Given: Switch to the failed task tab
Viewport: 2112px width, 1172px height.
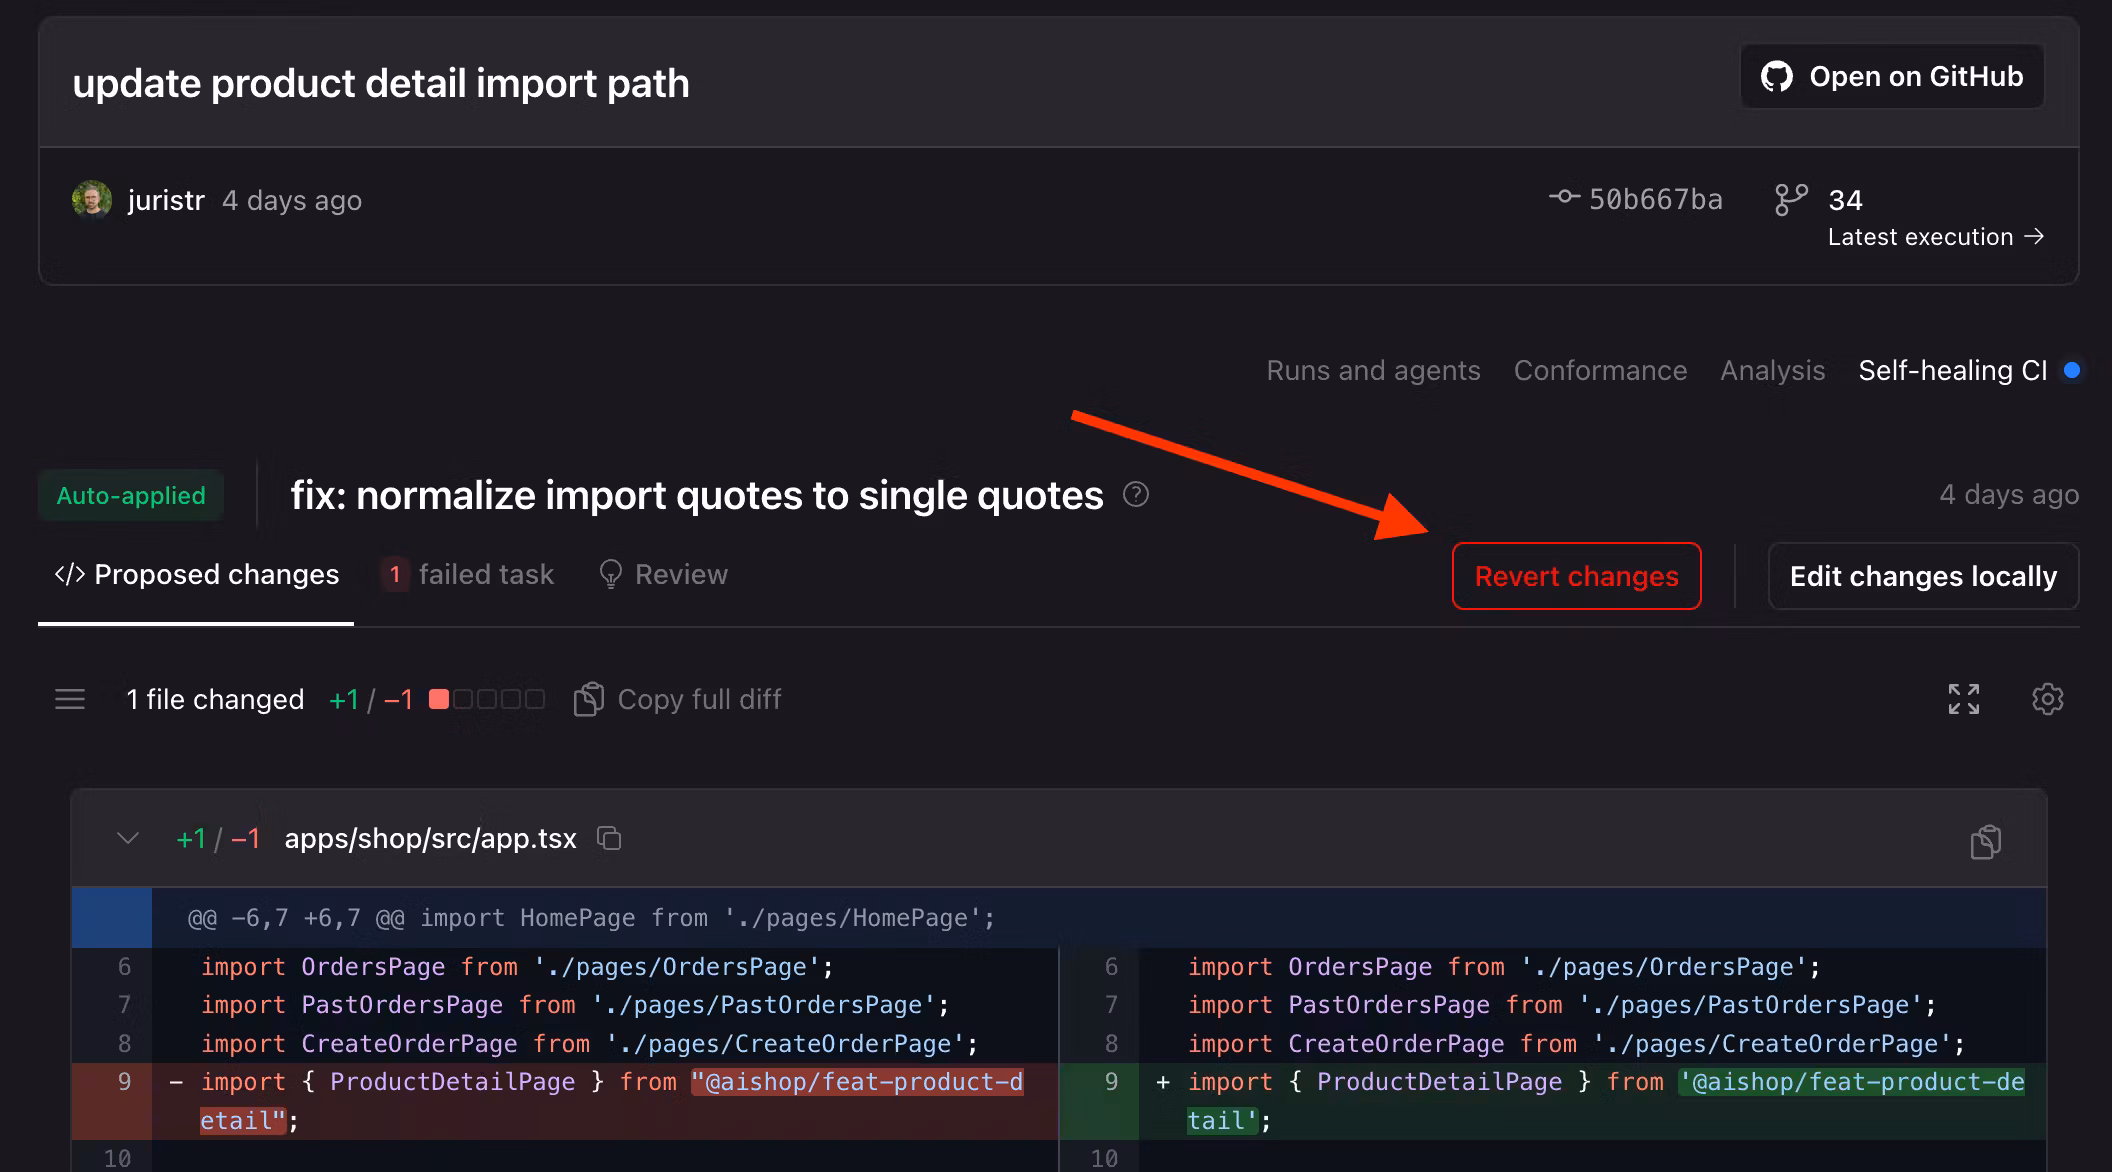Looking at the screenshot, I should point(468,574).
